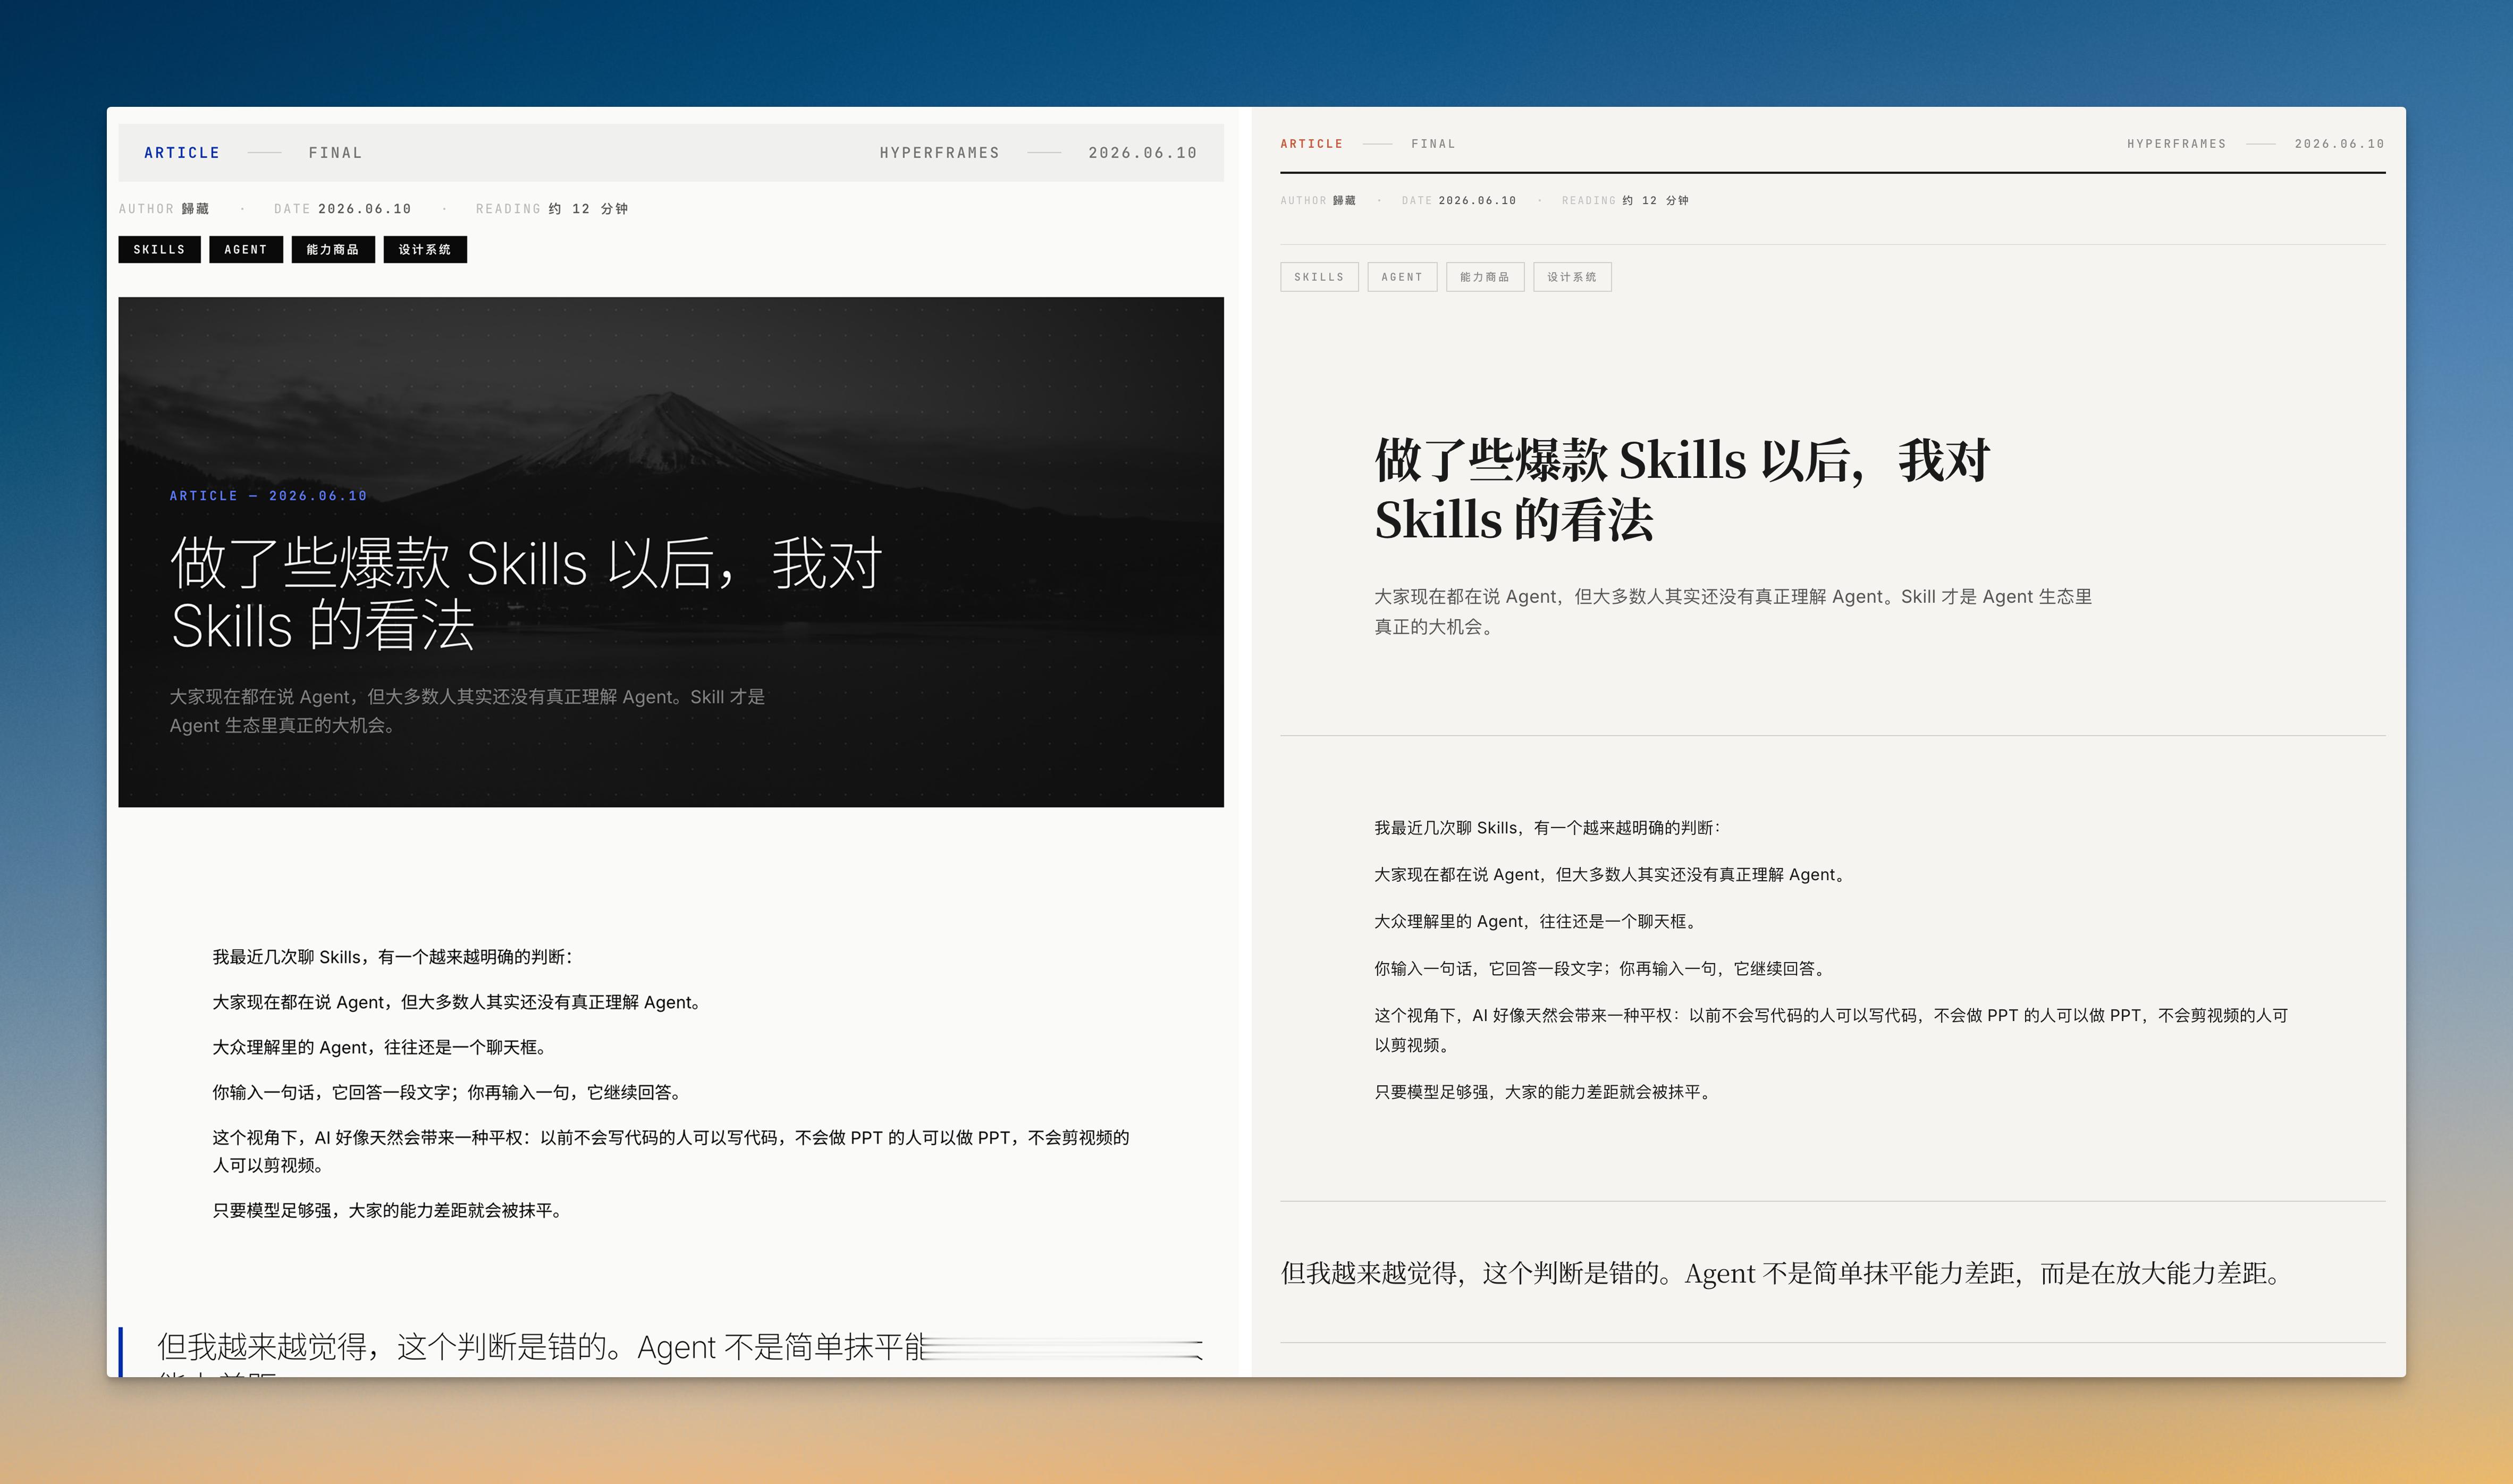Image resolution: width=2513 pixels, height=1484 pixels.
Task: Select the outlined AGENT tag in right panel
Action: tap(1402, 277)
